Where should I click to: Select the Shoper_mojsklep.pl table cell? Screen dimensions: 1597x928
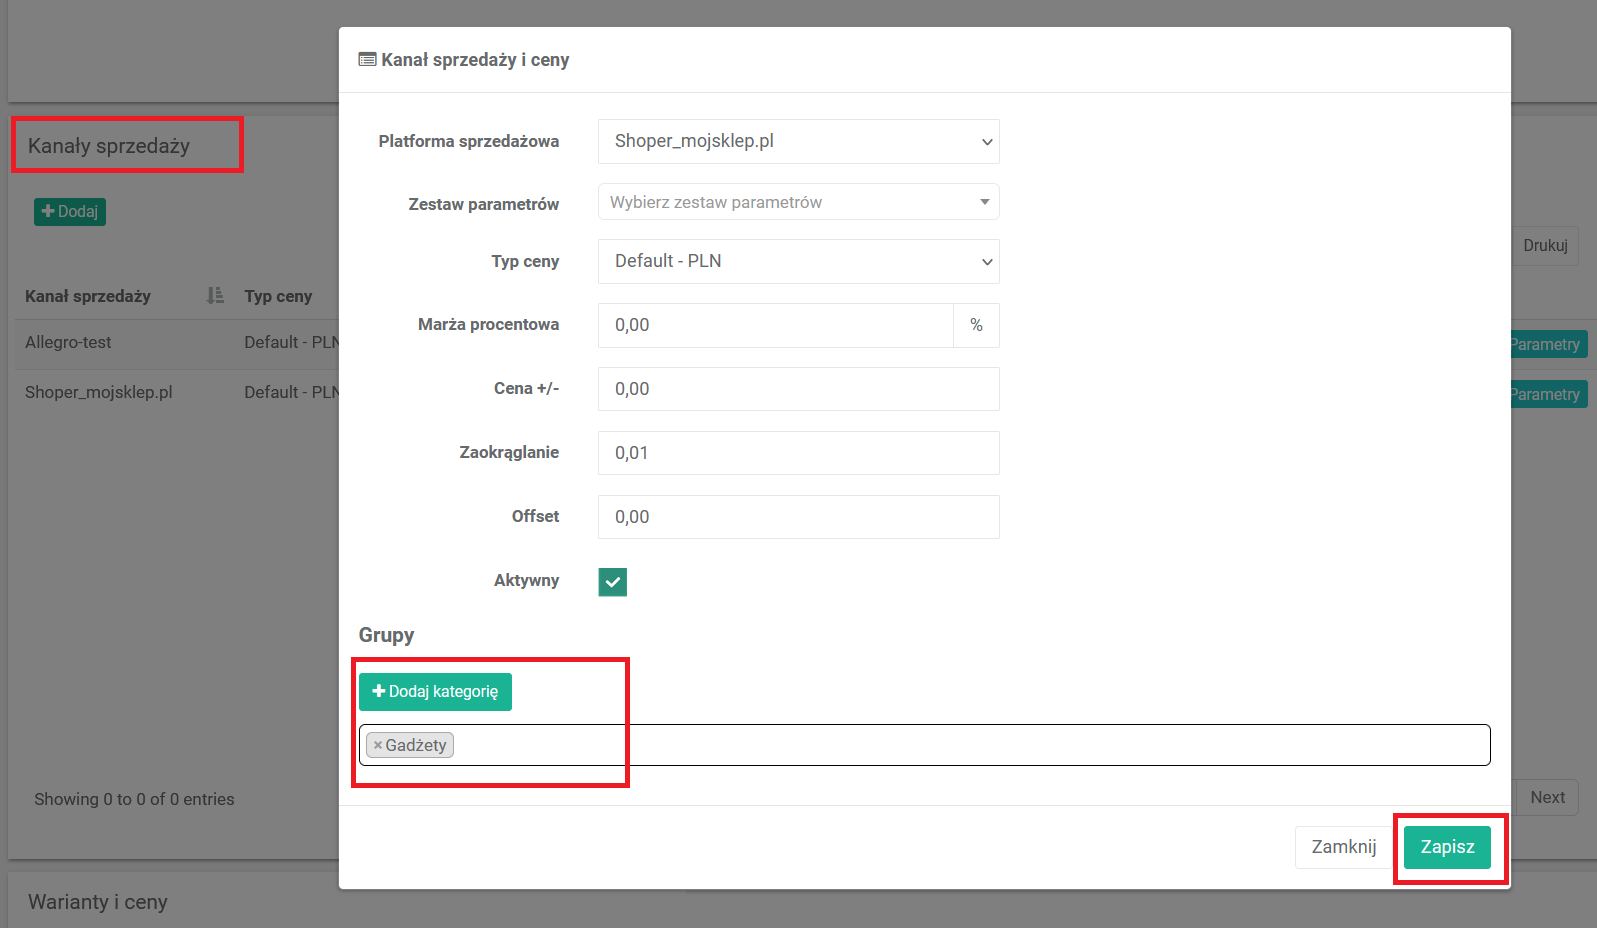[x=99, y=392]
